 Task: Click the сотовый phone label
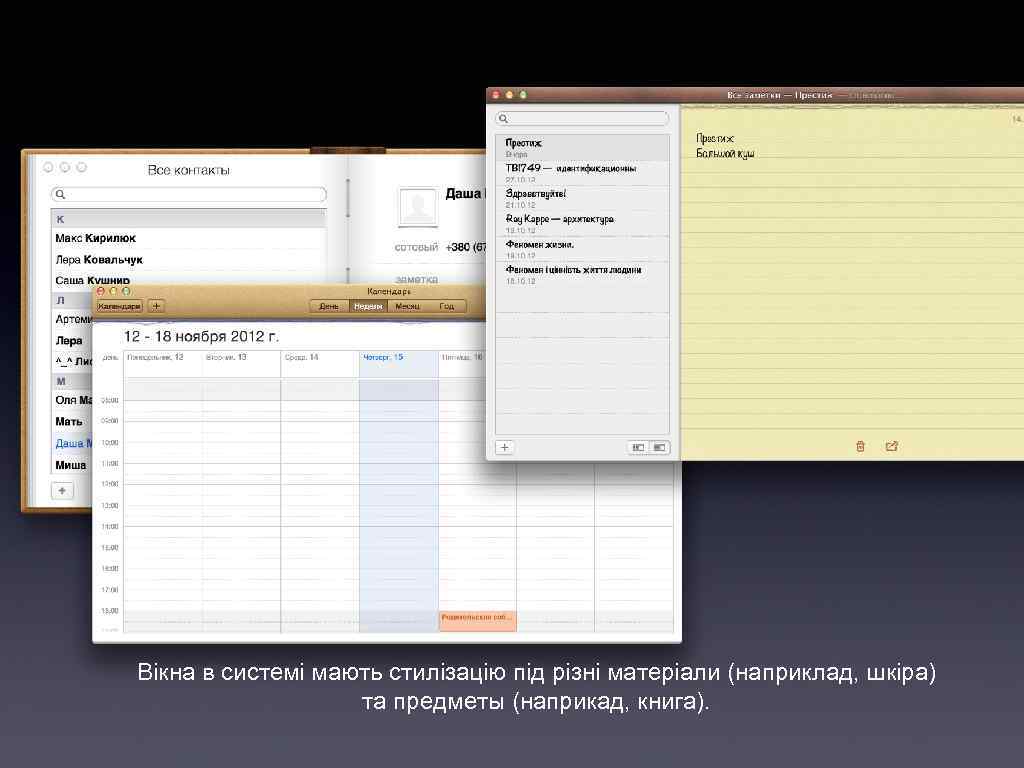(x=416, y=247)
